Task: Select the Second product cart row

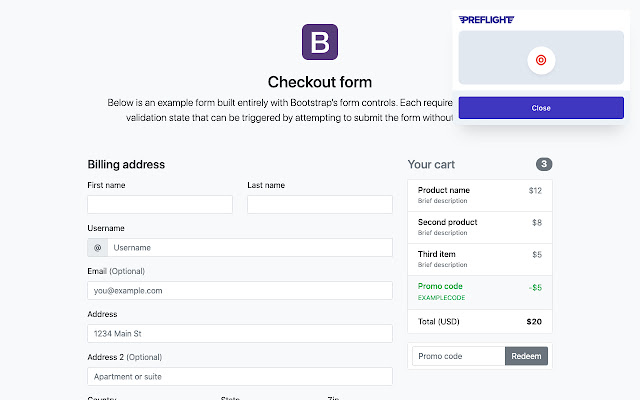Action: pyautogui.click(x=480, y=227)
